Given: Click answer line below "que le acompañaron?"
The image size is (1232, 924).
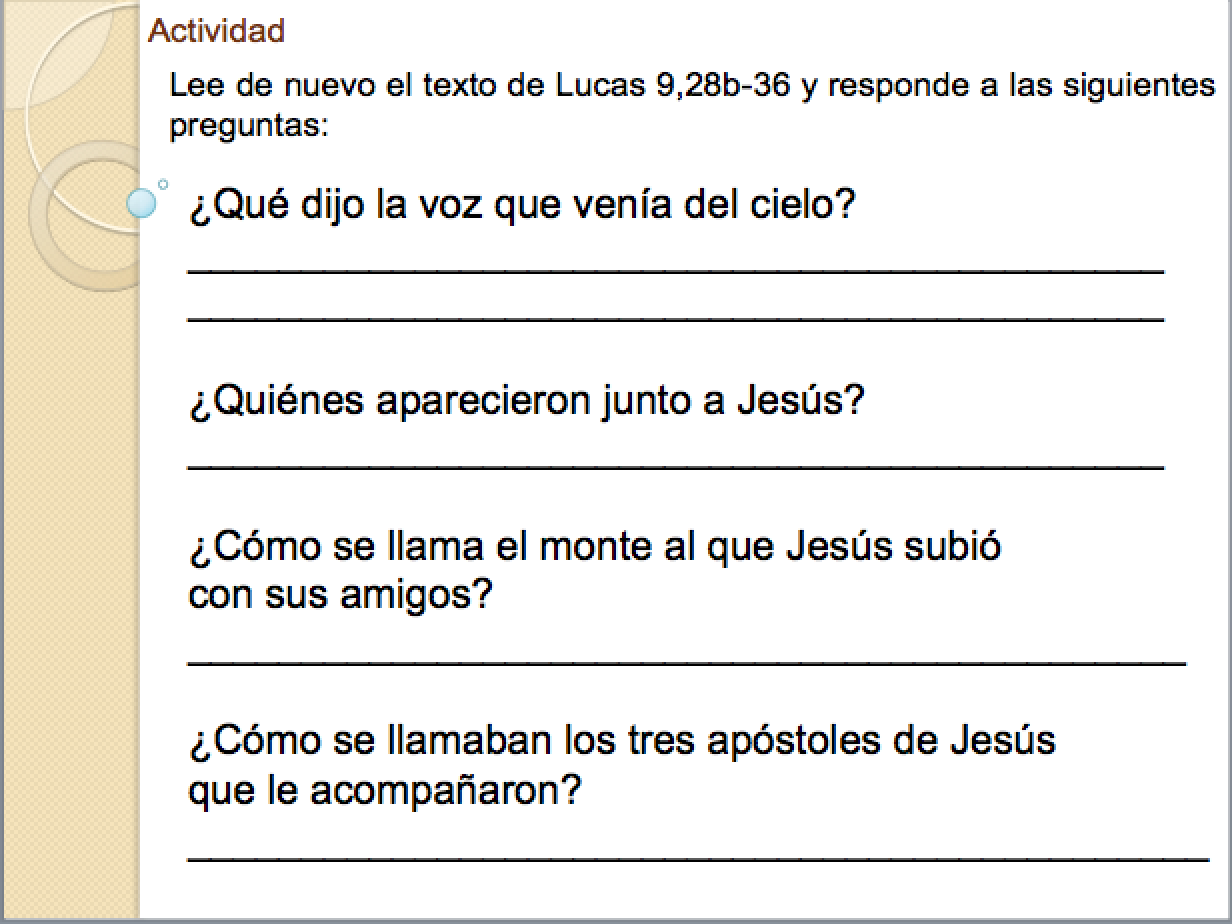Looking at the screenshot, I should (x=698, y=857).
